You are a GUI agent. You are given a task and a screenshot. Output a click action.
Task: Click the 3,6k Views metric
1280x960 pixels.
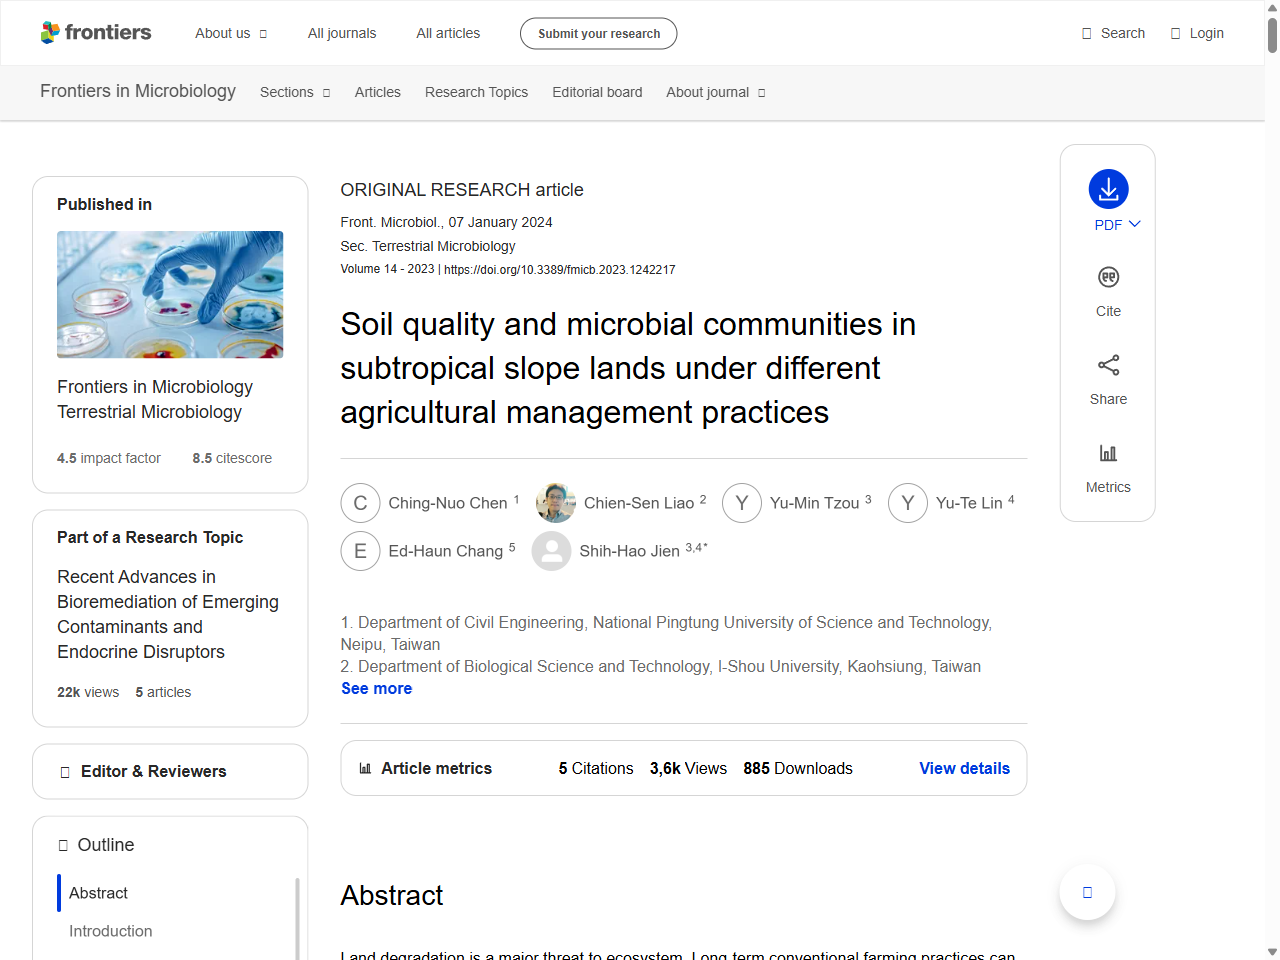tap(688, 768)
